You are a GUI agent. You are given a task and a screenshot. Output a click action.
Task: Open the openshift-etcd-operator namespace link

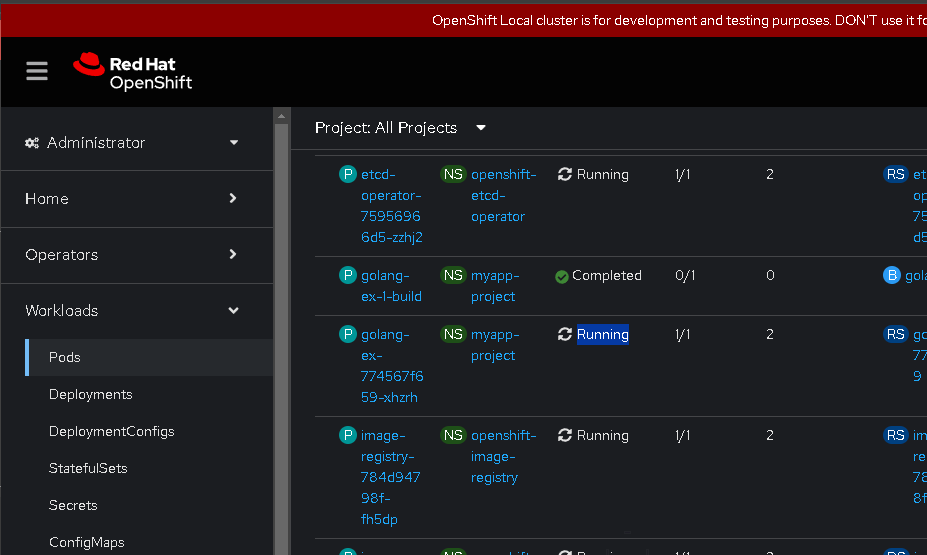[504, 196]
